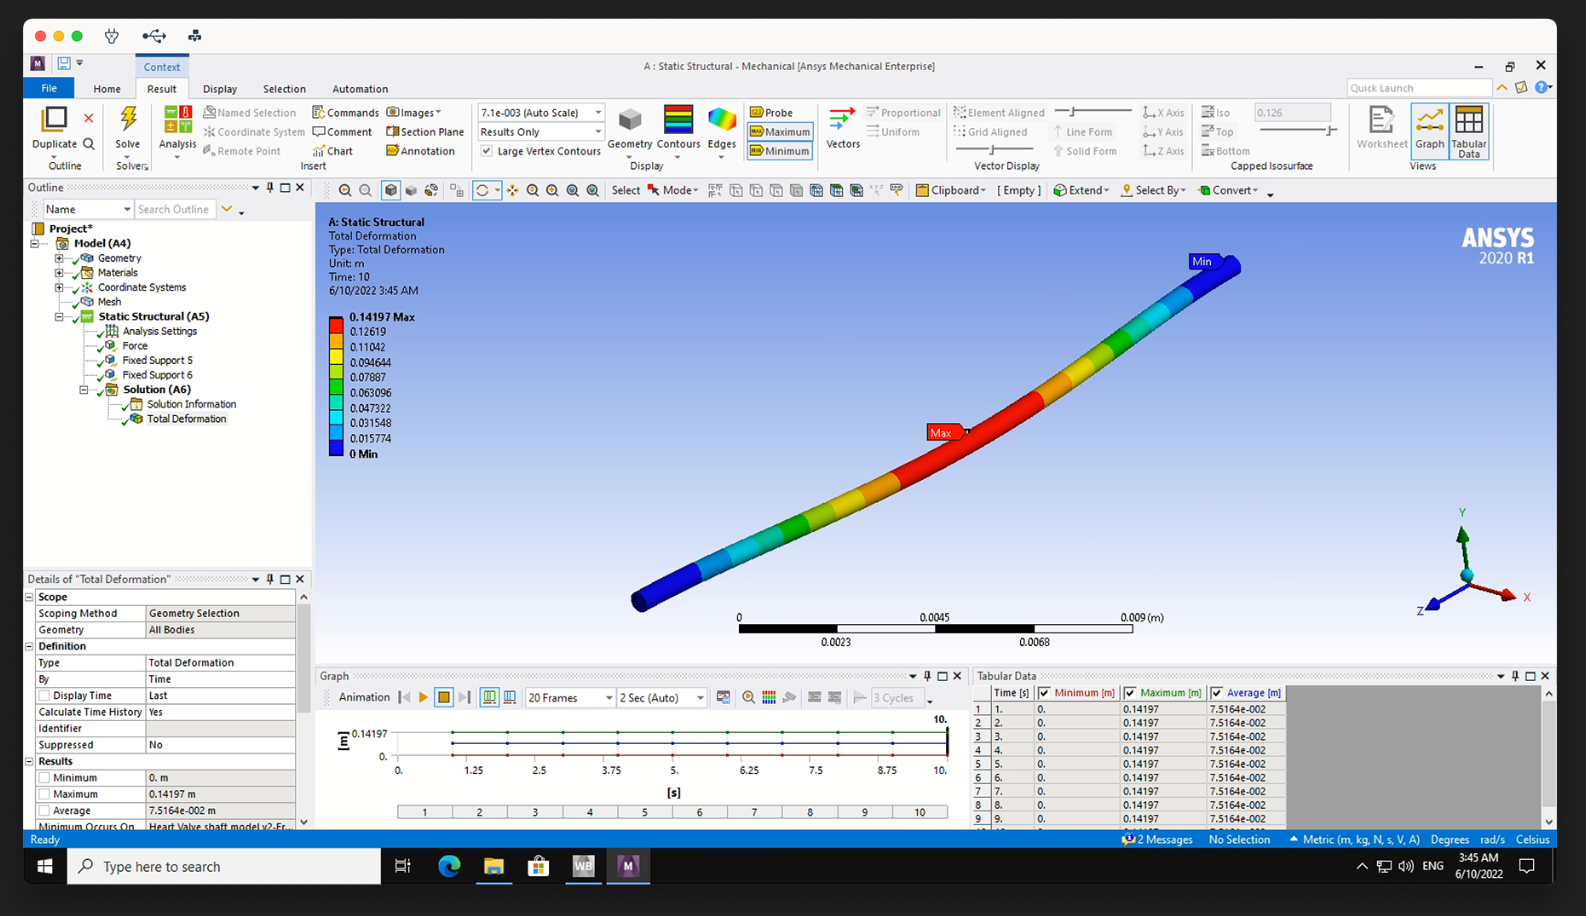Play the animation
This screenshot has height=916, width=1586.
pyautogui.click(x=423, y=697)
